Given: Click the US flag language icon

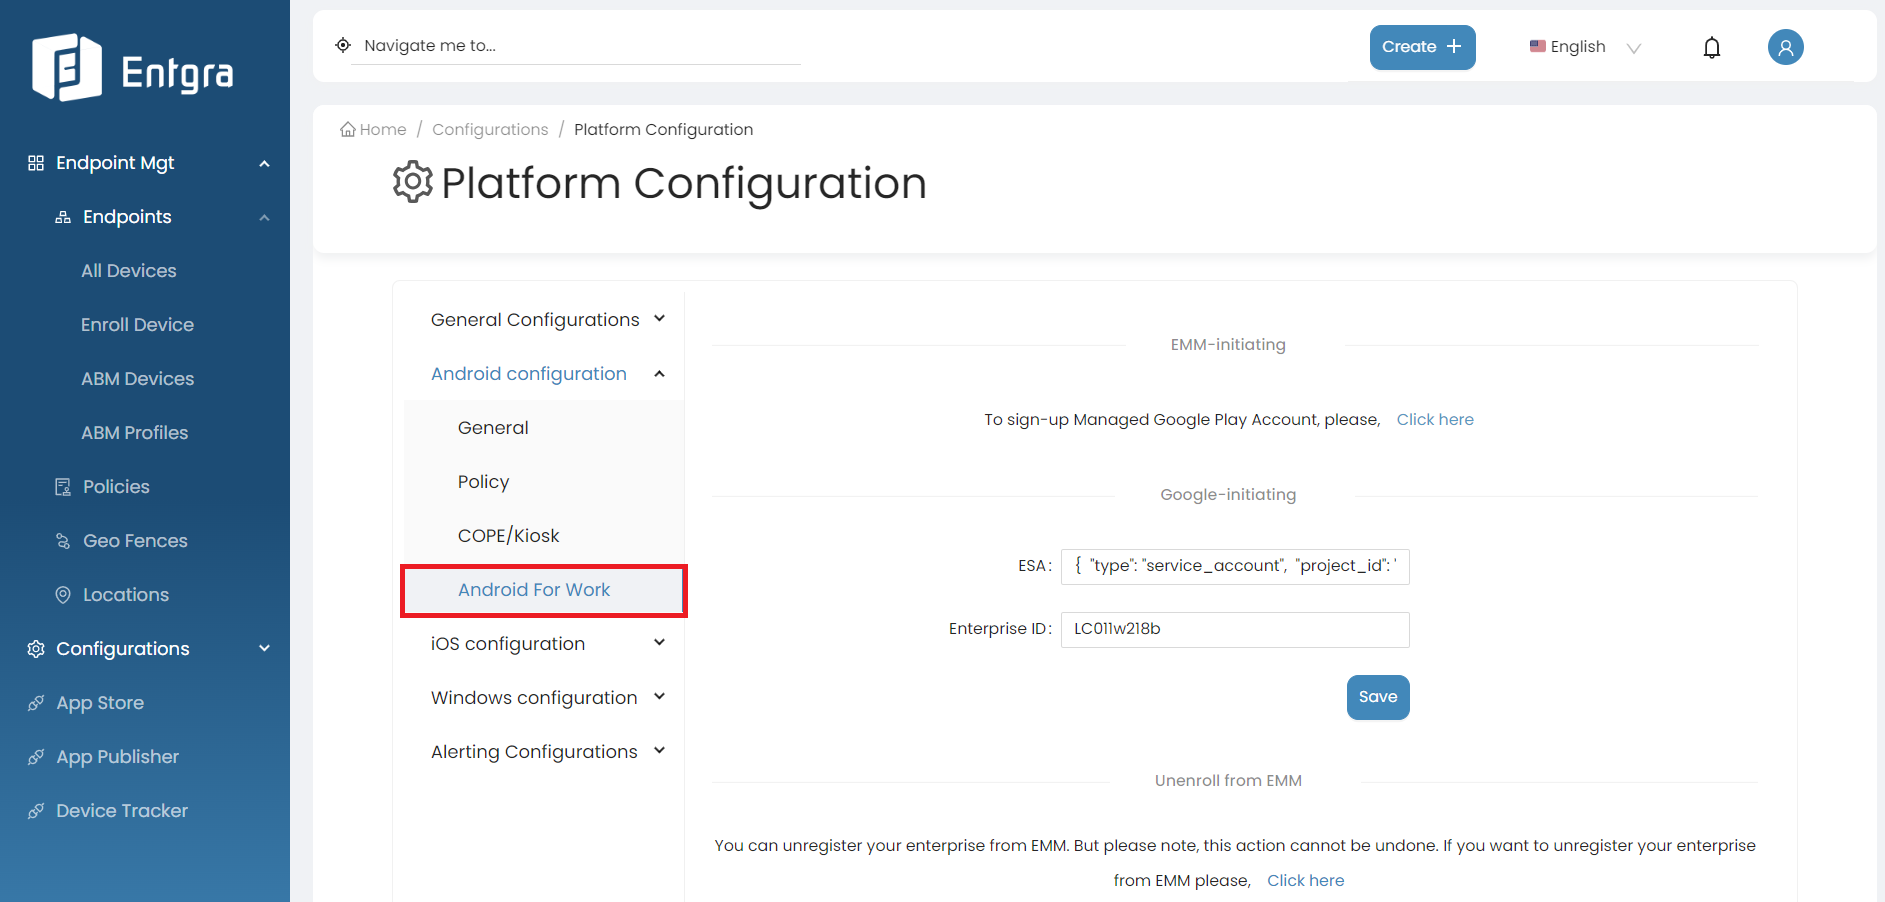Looking at the screenshot, I should 1538,46.
